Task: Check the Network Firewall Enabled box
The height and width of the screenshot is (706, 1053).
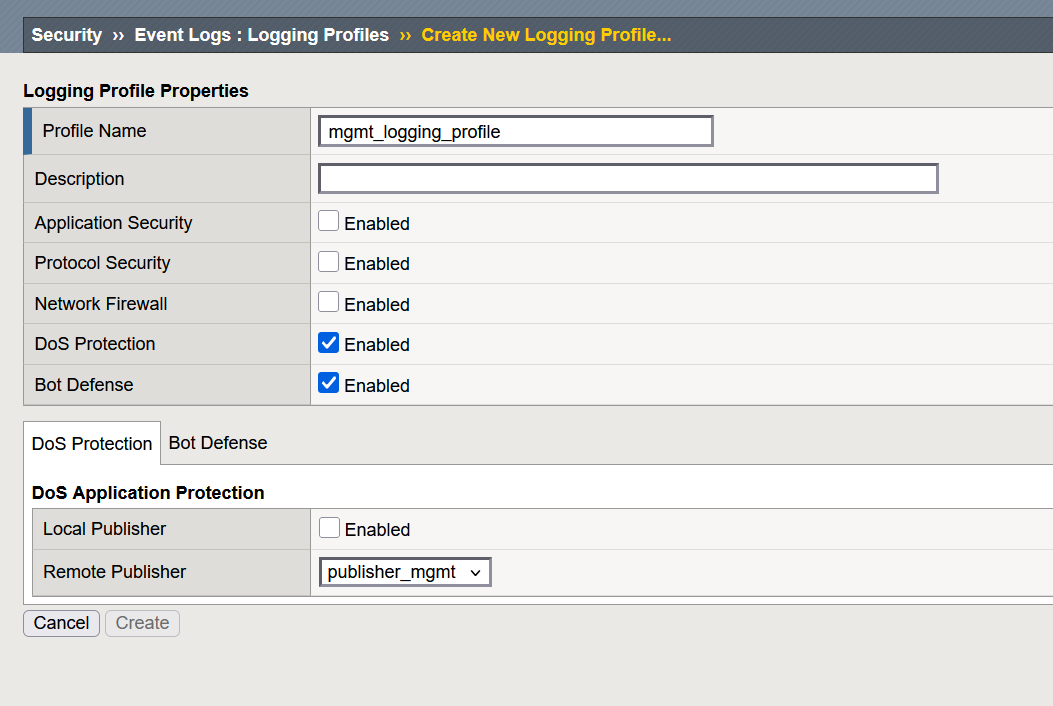Action: 329,302
